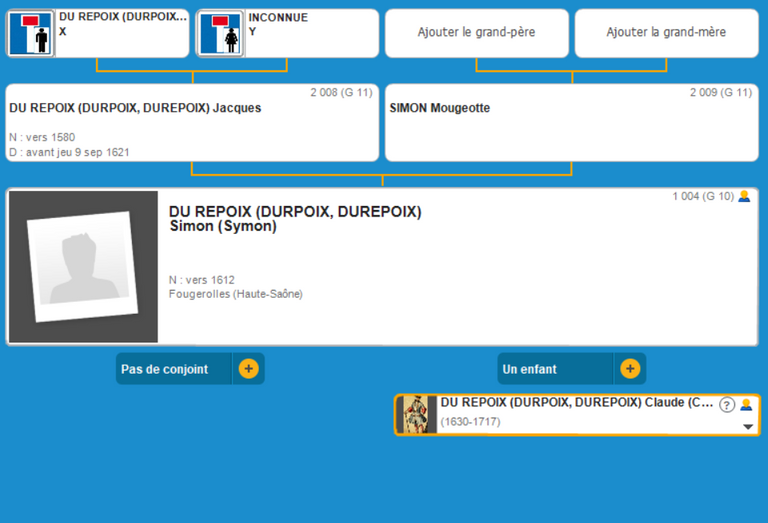Click the question mark icon on Claude's card

click(727, 405)
